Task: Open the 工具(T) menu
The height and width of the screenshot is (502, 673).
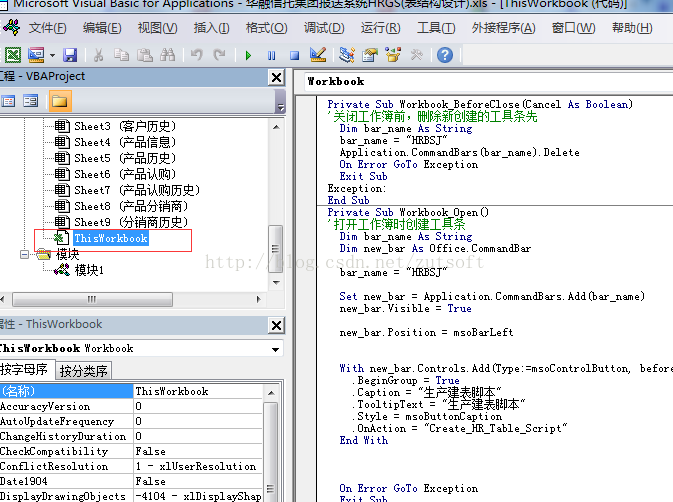Action: (436, 28)
